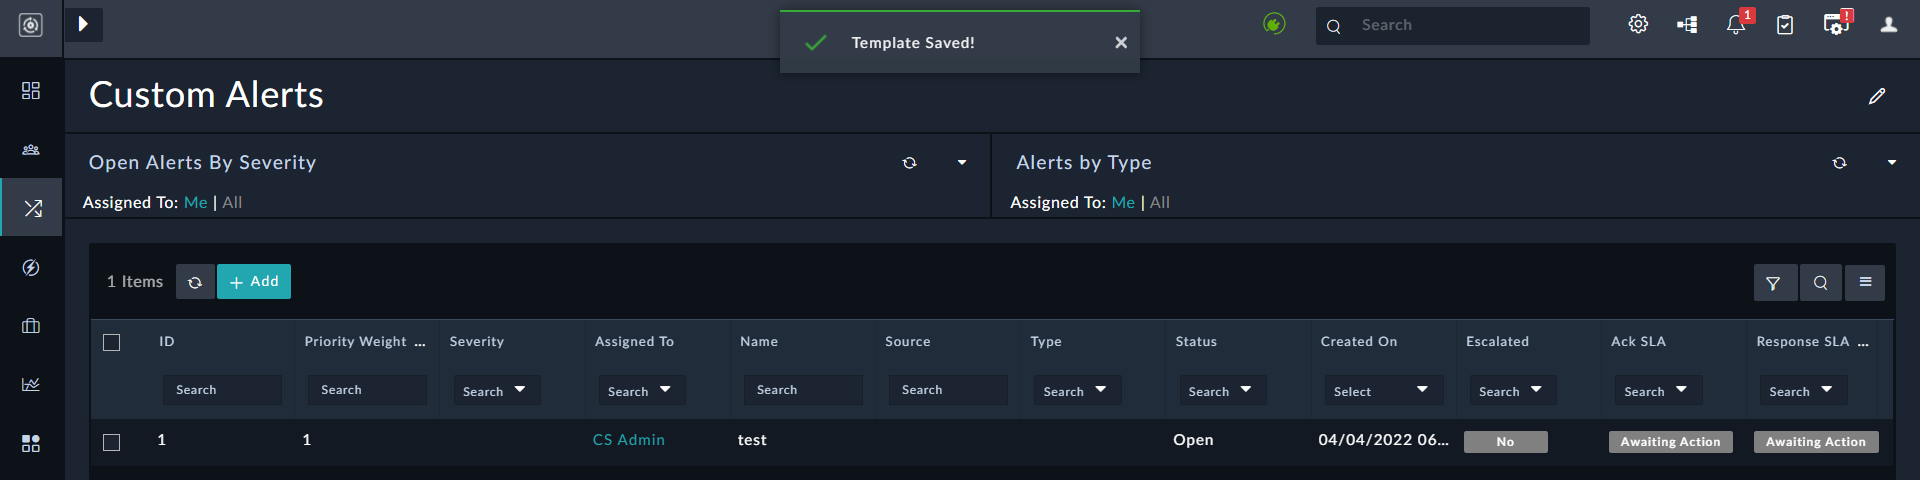Open the Status column Search dropdown
This screenshot has height=480, width=1920.
tap(1220, 390)
